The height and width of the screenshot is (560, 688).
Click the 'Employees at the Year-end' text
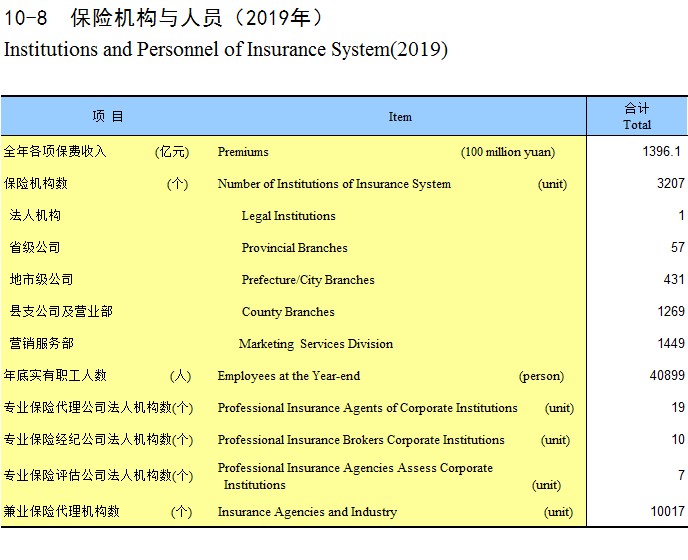coord(289,376)
